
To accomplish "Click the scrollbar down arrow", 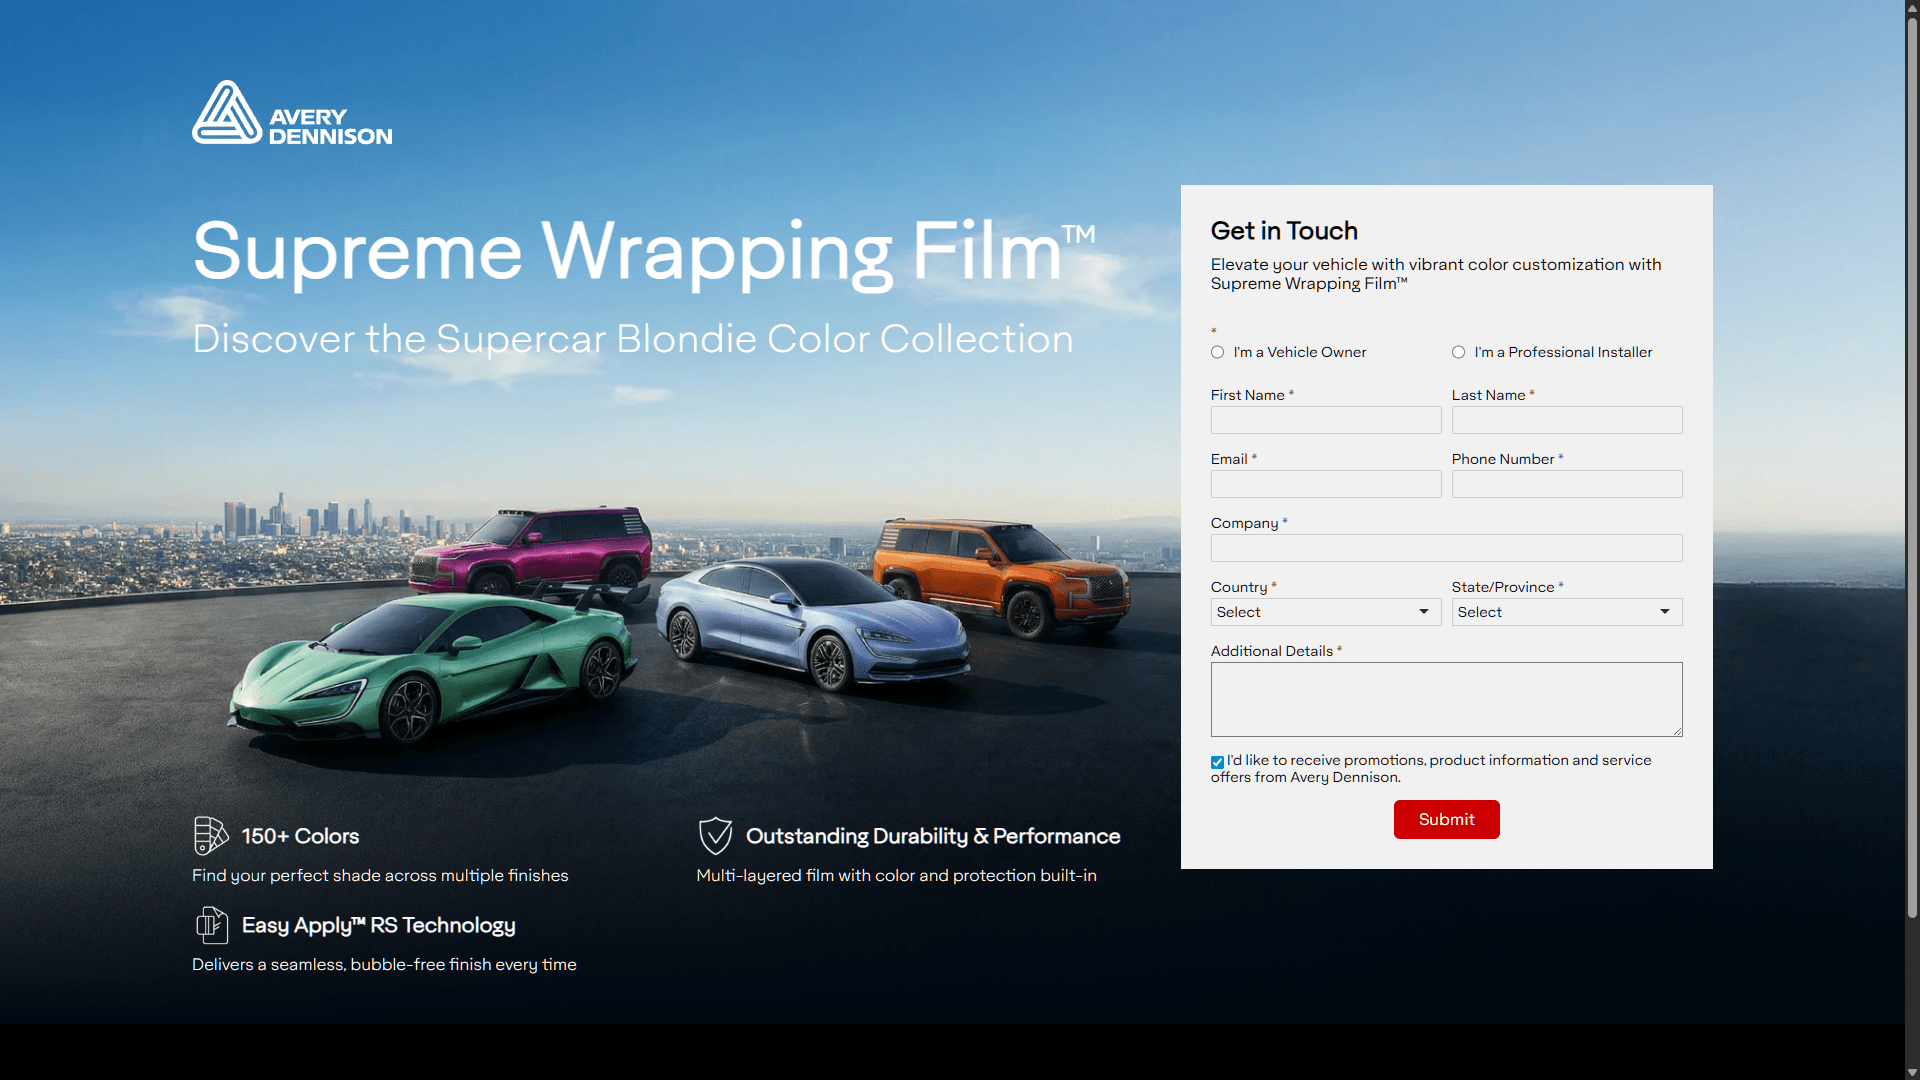I will (1912, 1072).
